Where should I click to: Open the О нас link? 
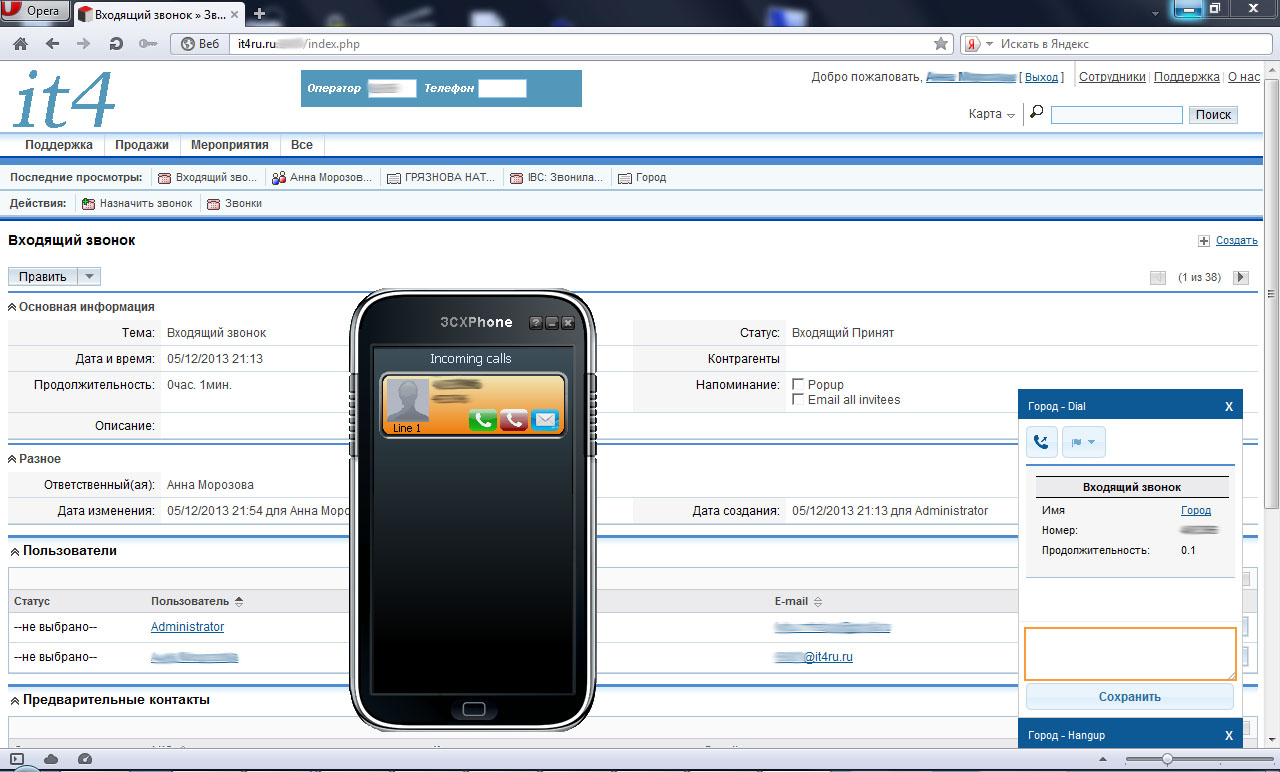click(1244, 77)
